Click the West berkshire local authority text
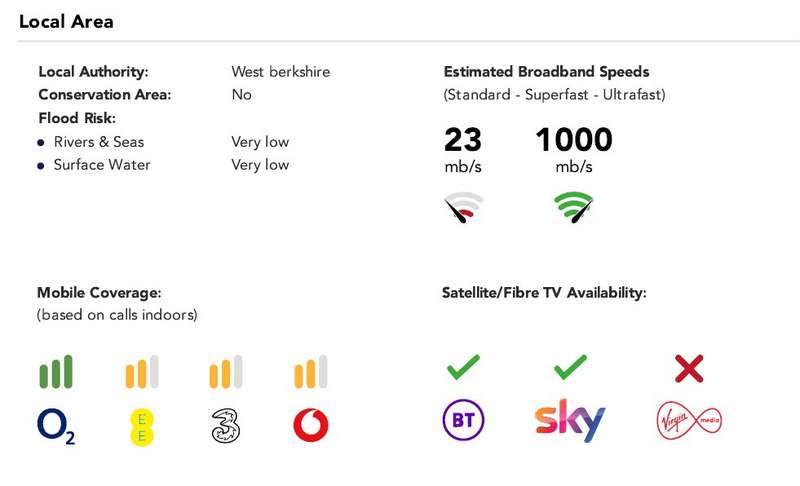 coord(281,72)
